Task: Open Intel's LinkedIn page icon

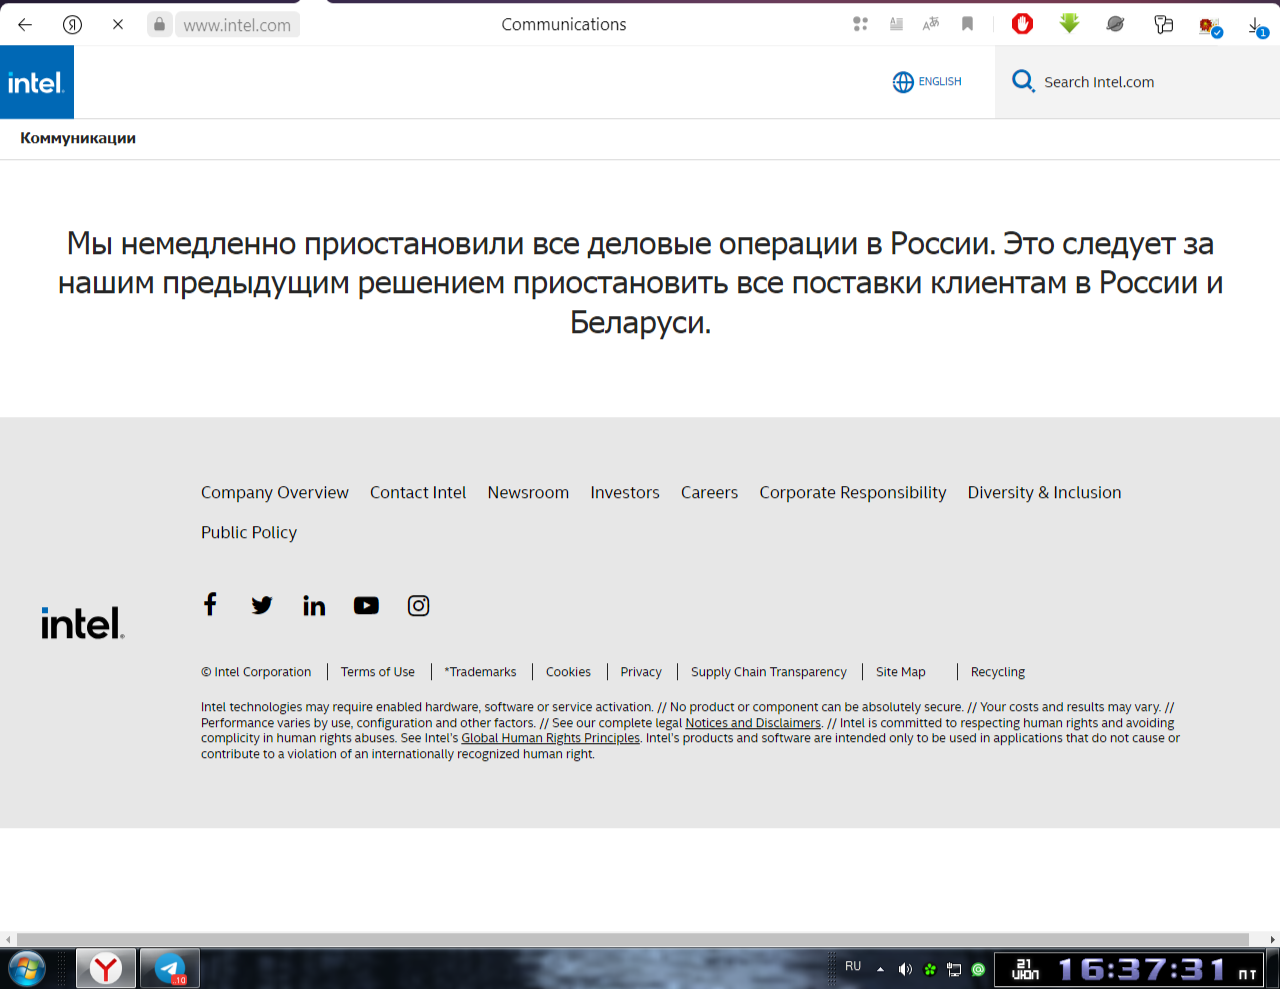Action: pyautogui.click(x=314, y=605)
